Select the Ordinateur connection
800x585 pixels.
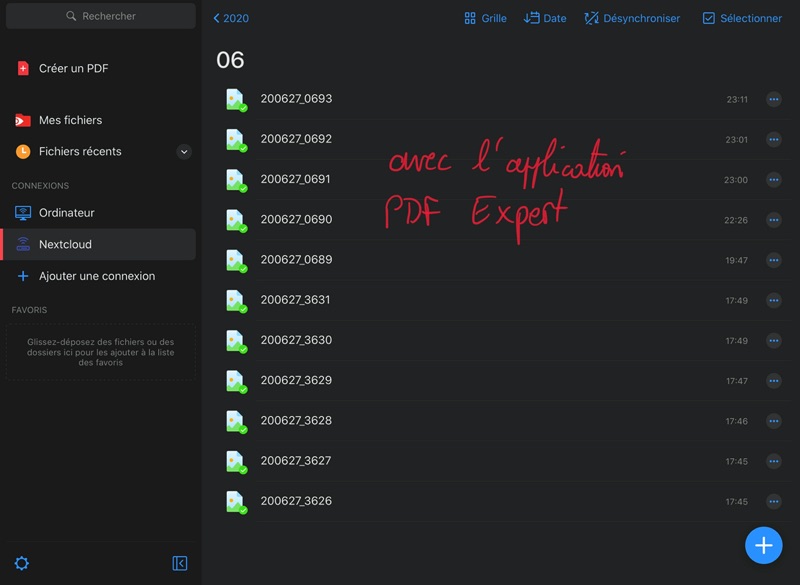(66, 213)
